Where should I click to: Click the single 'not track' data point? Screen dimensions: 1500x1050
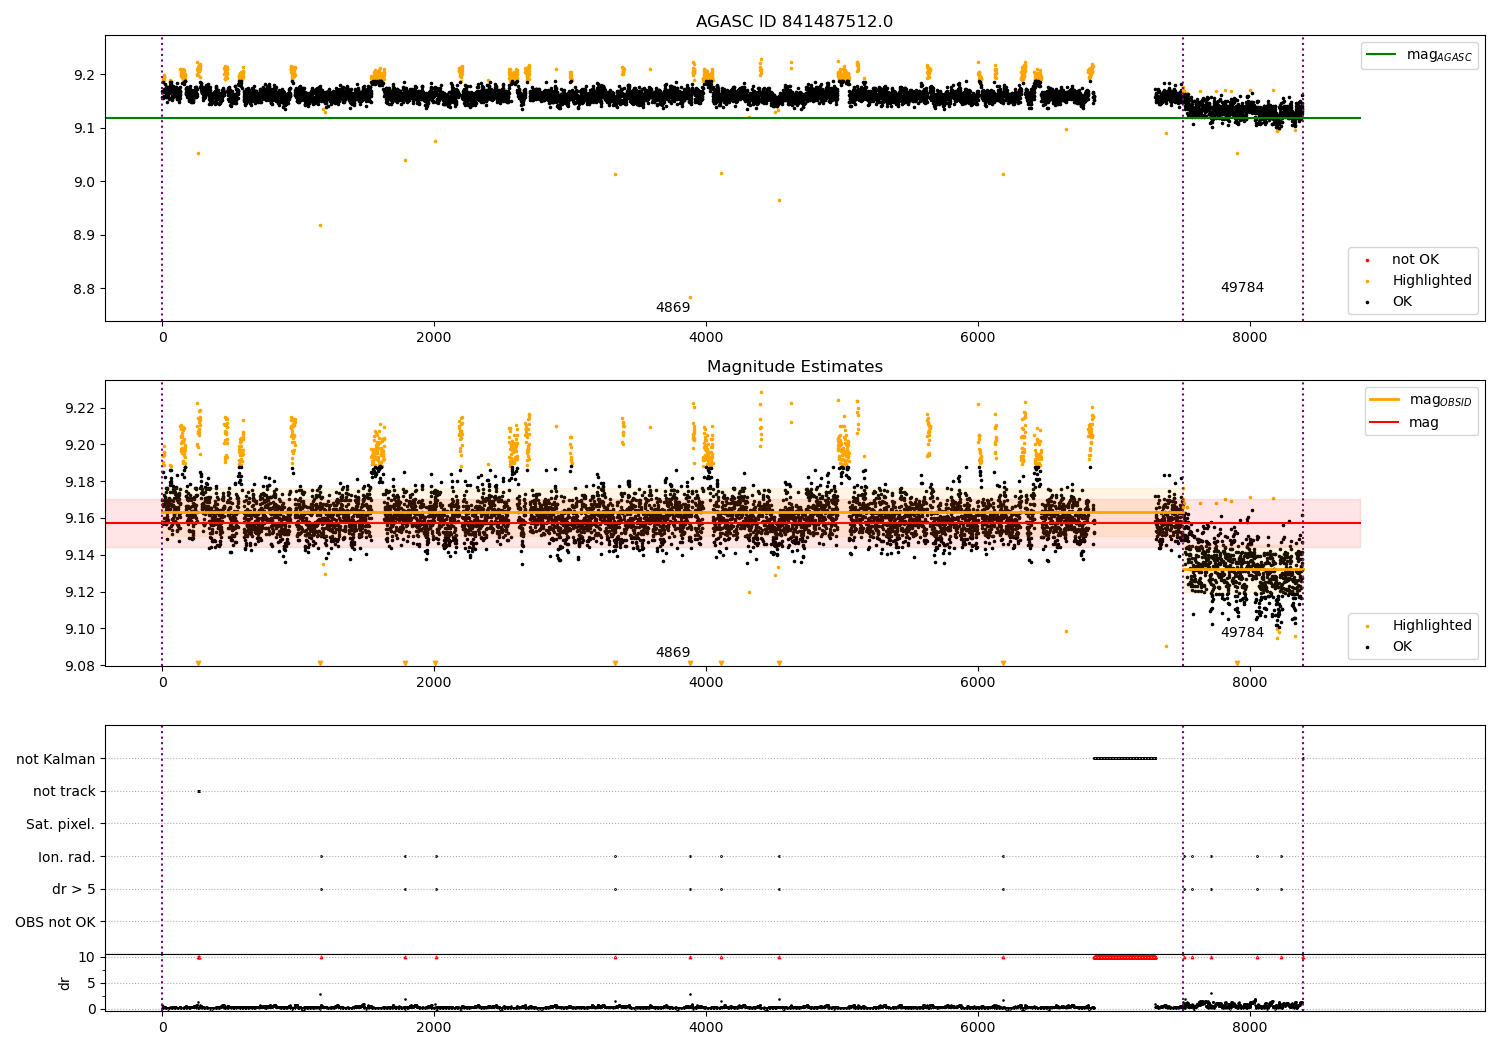point(198,792)
